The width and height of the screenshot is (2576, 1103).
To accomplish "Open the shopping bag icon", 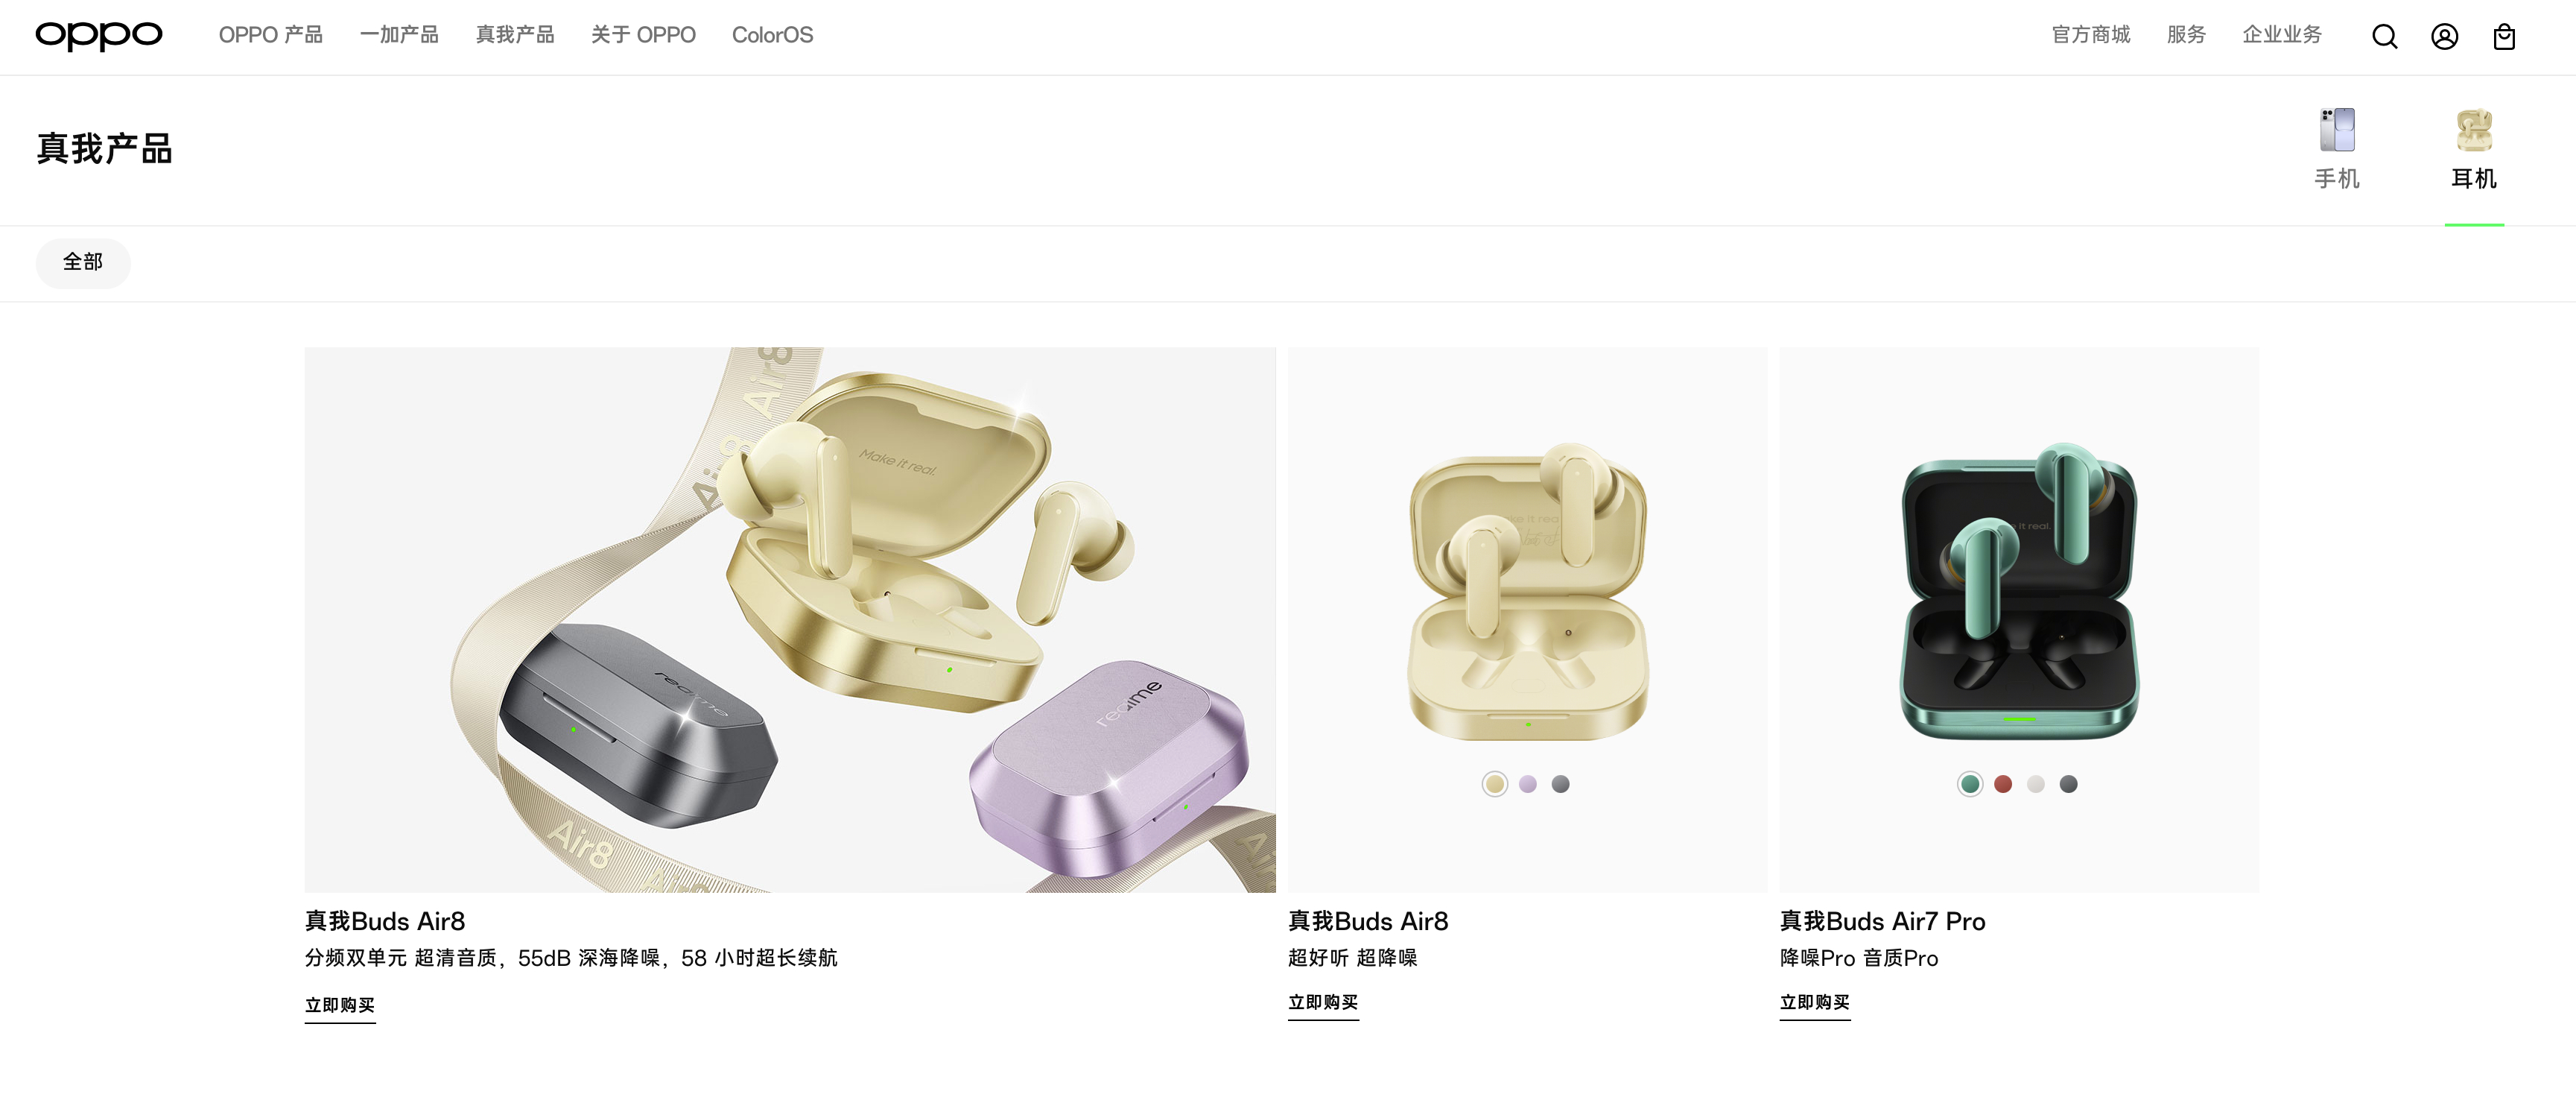I will [2504, 37].
